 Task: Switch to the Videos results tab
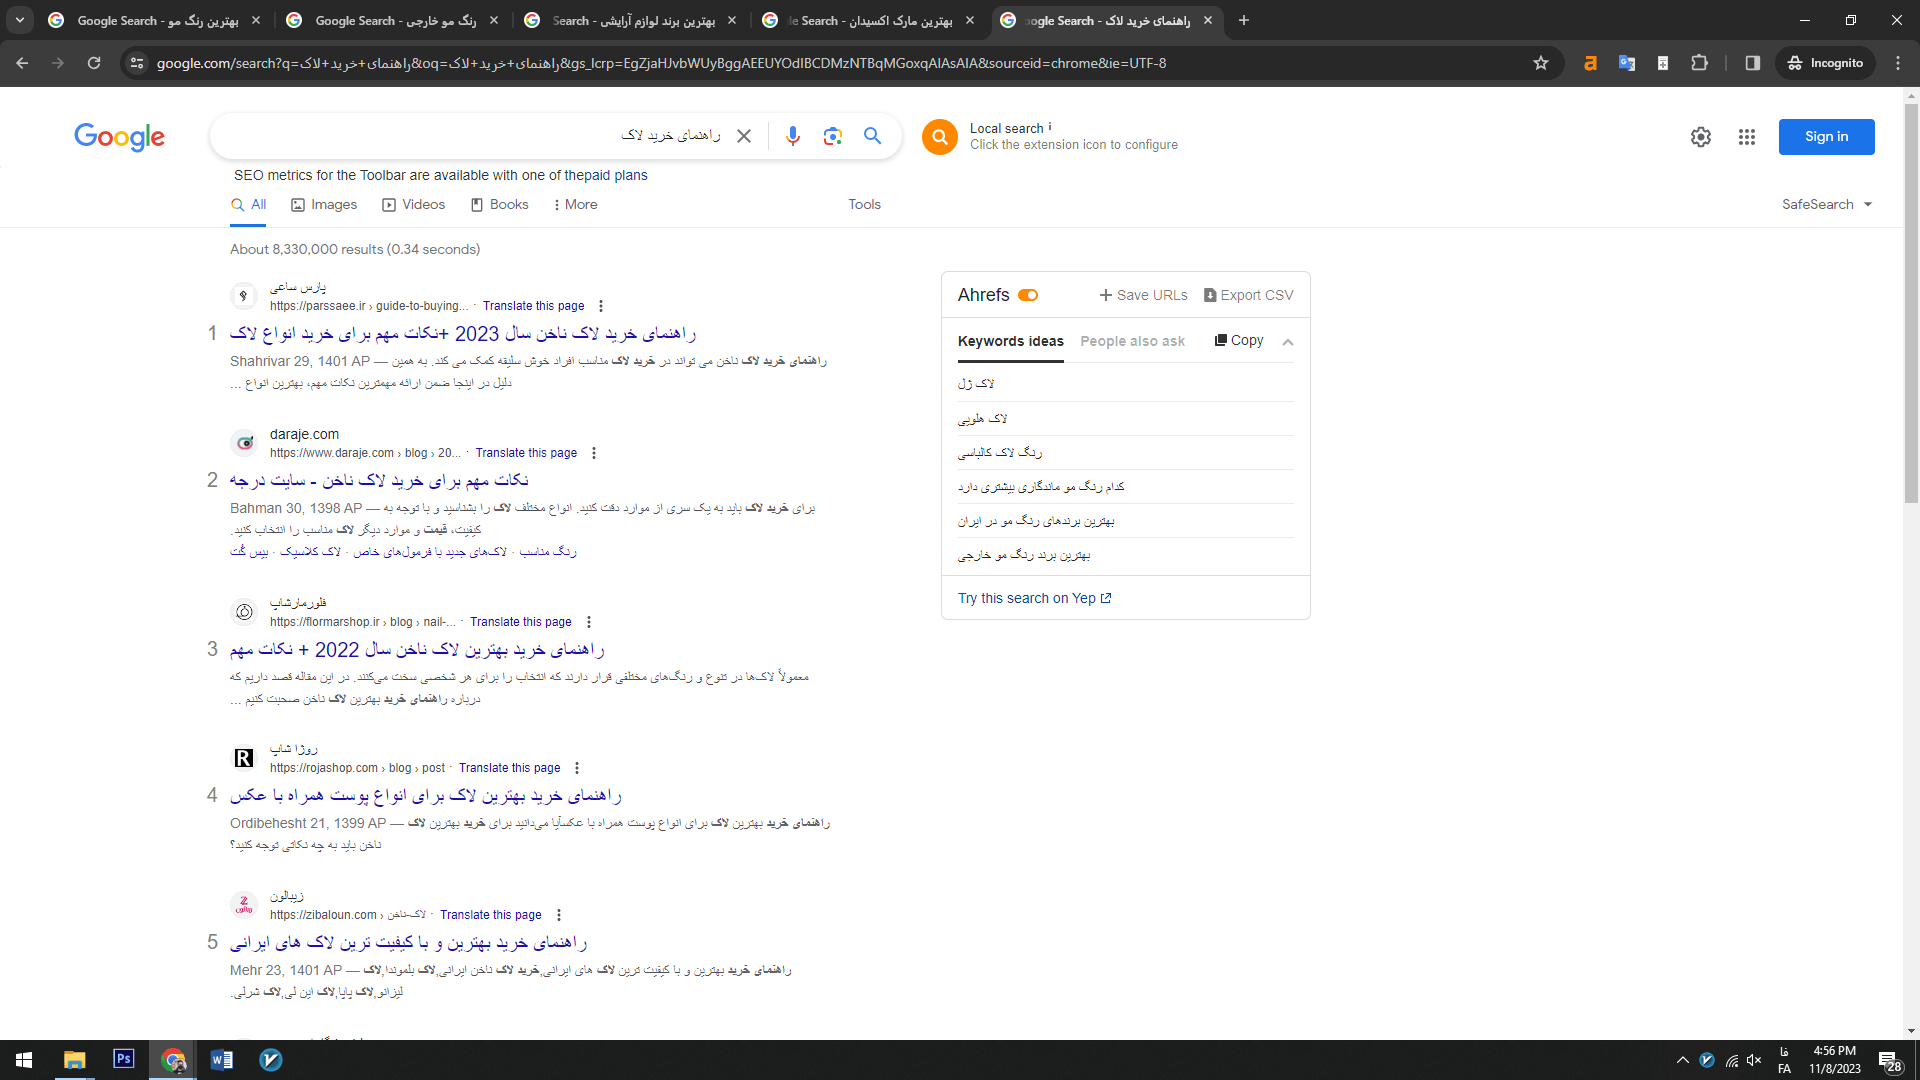tap(414, 204)
